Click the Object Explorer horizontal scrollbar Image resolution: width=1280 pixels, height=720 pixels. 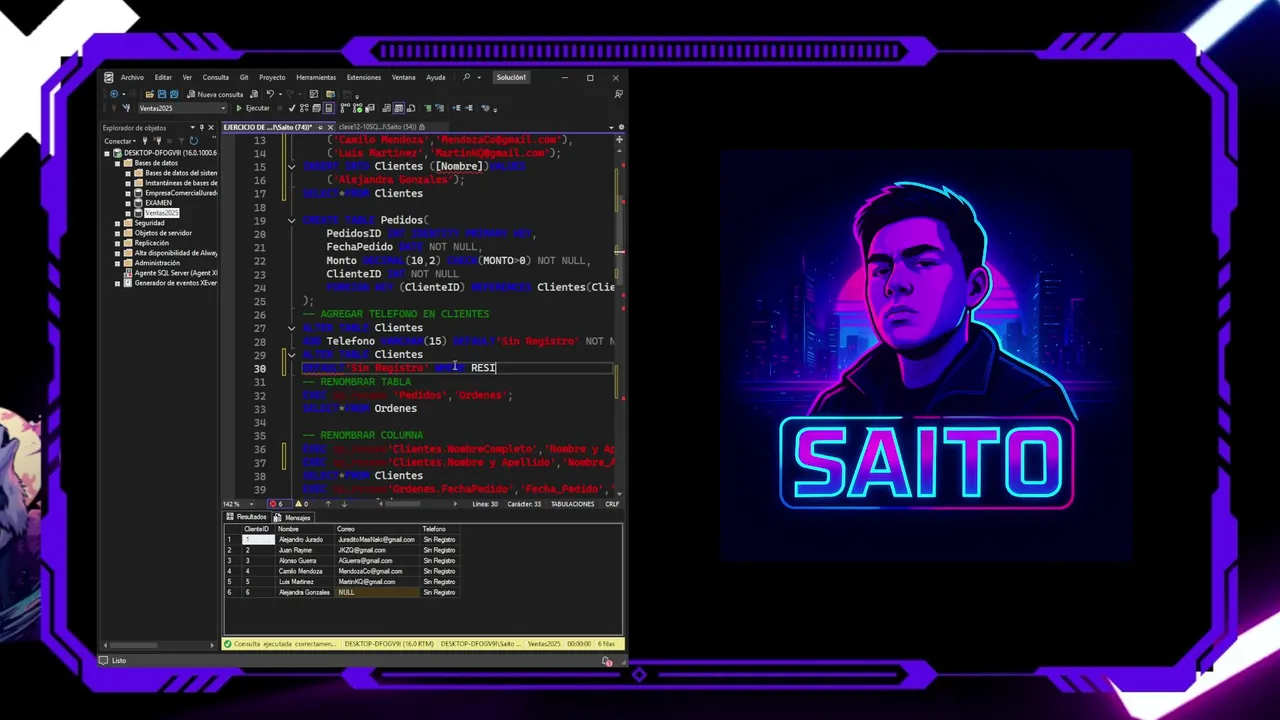(158, 645)
